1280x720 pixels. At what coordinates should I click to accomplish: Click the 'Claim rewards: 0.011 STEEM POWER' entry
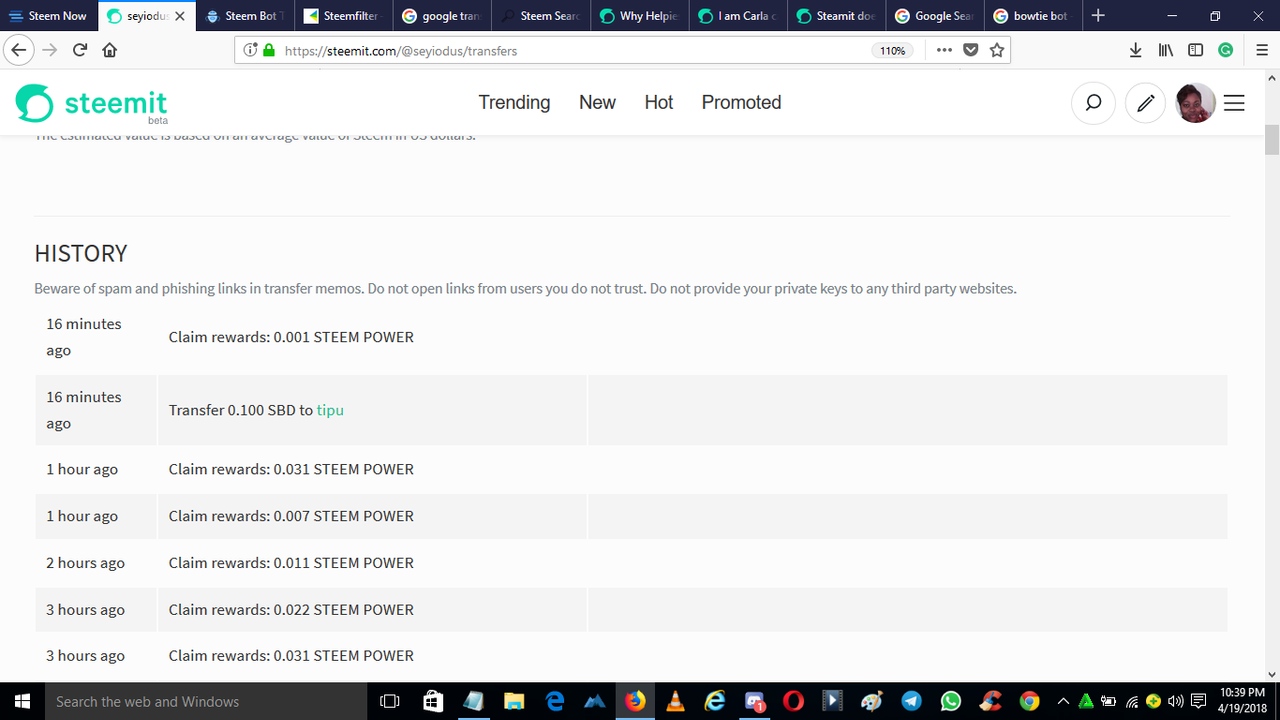(x=291, y=563)
